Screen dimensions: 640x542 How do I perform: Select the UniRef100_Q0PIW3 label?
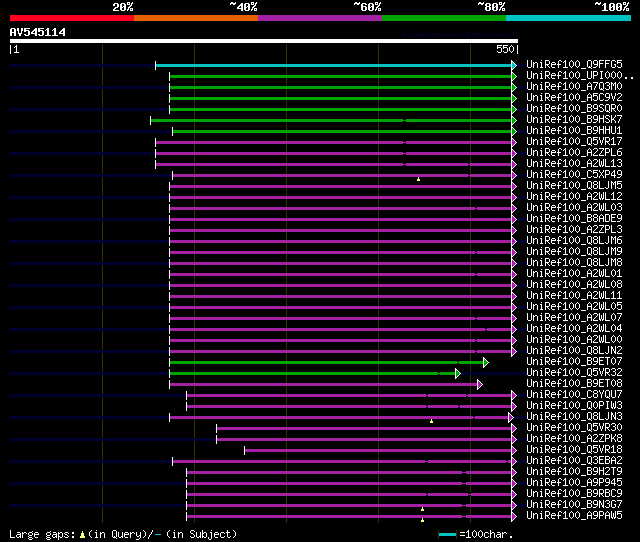pyautogui.click(x=574, y=406)
